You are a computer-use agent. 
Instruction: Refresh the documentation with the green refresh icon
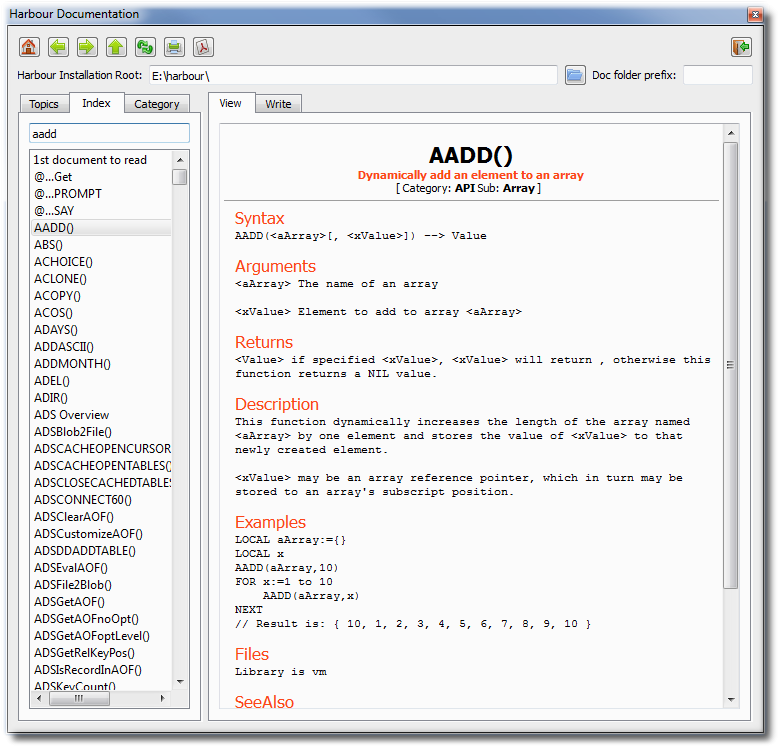145,47
